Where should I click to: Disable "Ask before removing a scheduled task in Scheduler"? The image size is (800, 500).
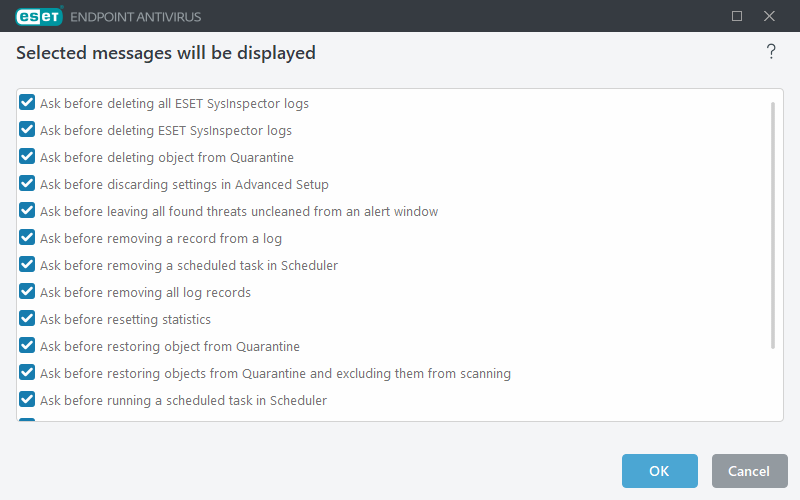[x=28, y=265]
